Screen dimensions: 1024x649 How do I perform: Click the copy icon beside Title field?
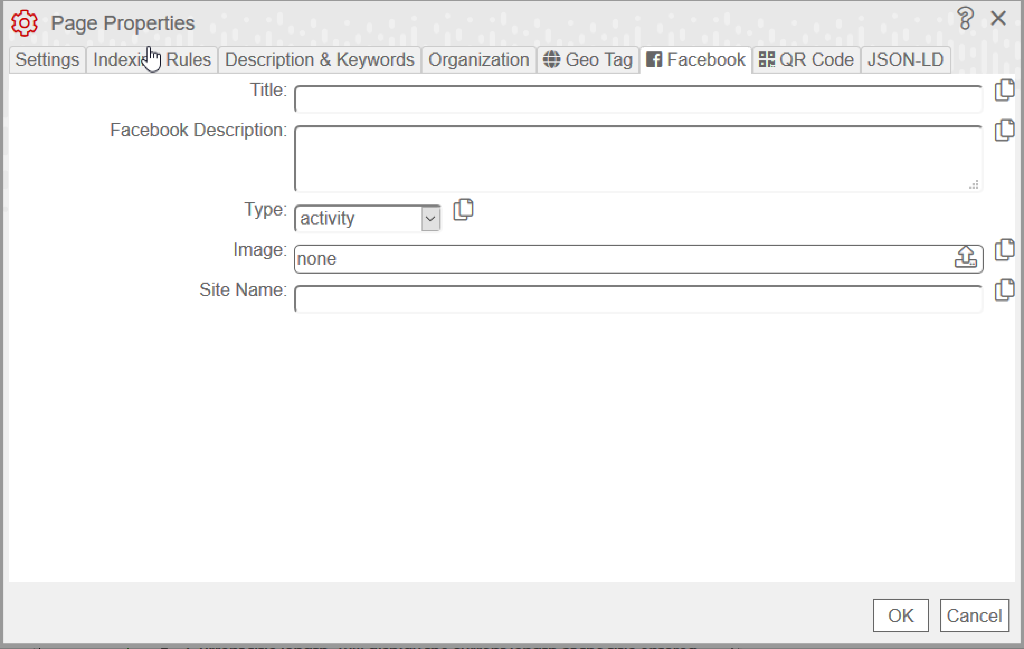click(1004, 90)
